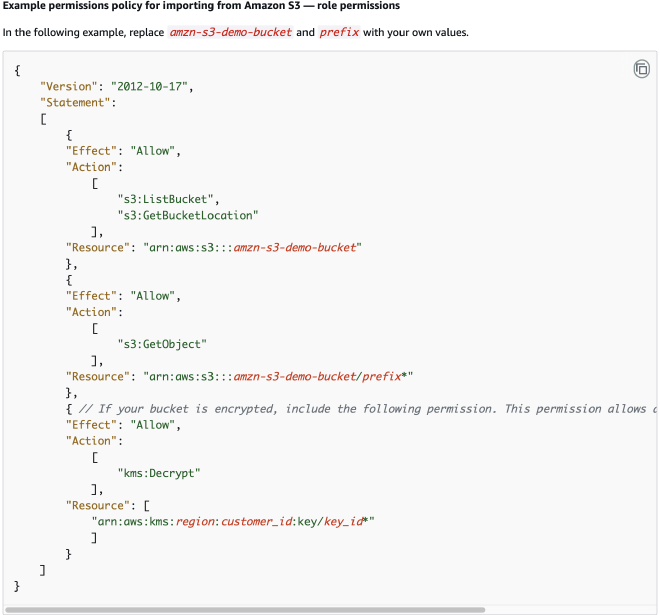Click the "kms:Decrypt" action string
The image size is (660, 615).
pyautogui.click(x=158, y=473)
